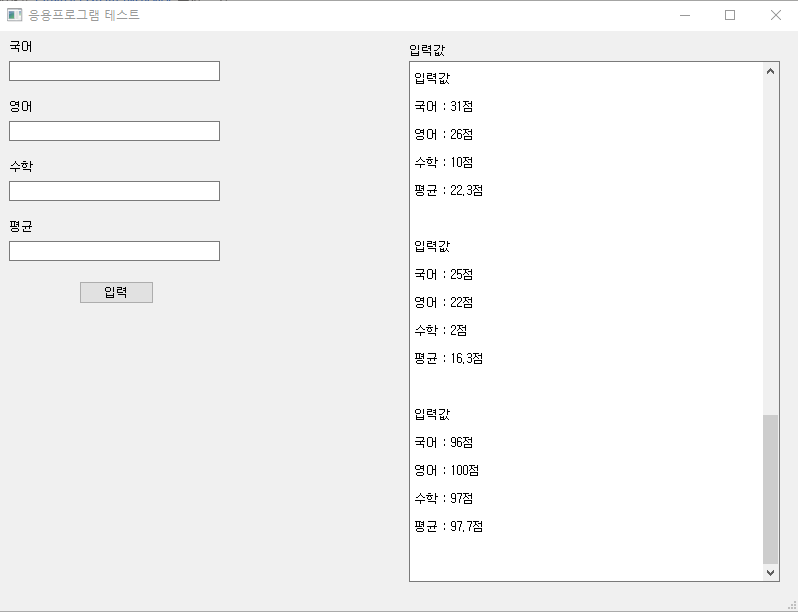Maximize the 응용프로그램 테스트 window
Image resolution: width=798 pixels, height=612 pixels.
[x=730, y=15]
